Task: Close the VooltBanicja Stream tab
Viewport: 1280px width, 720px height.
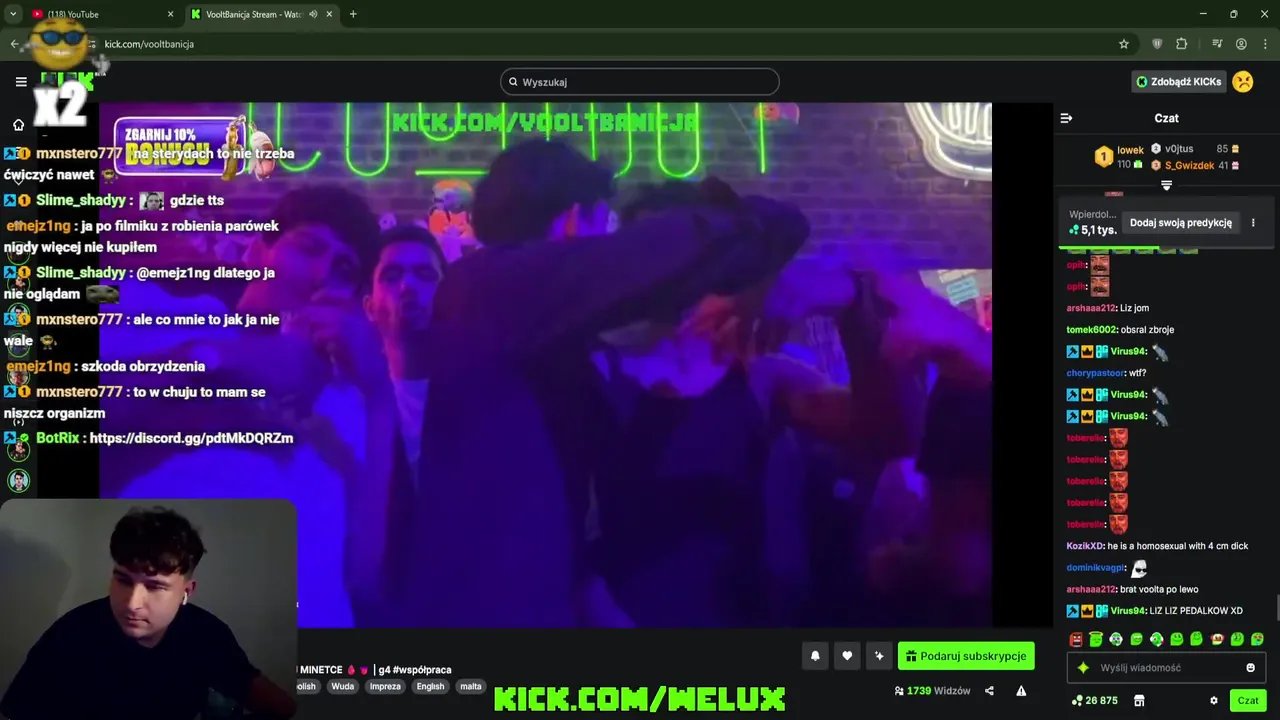Action: [329, 14]
